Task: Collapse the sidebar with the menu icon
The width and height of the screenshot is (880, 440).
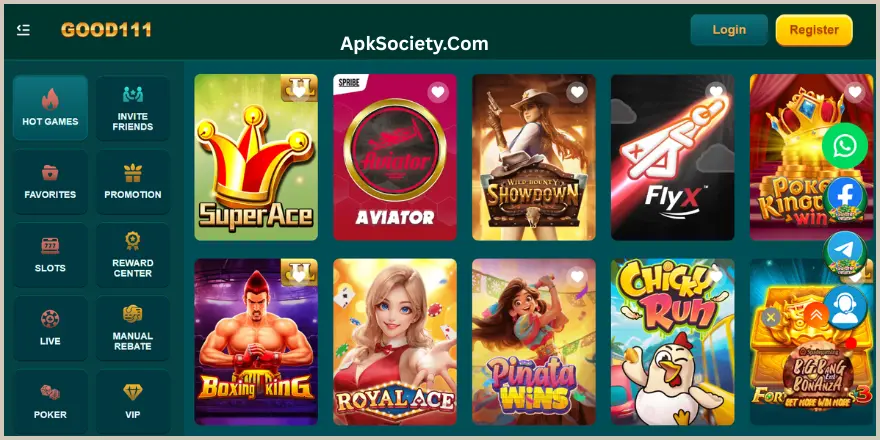Action: pyautogui.click(x=23, y=30)
